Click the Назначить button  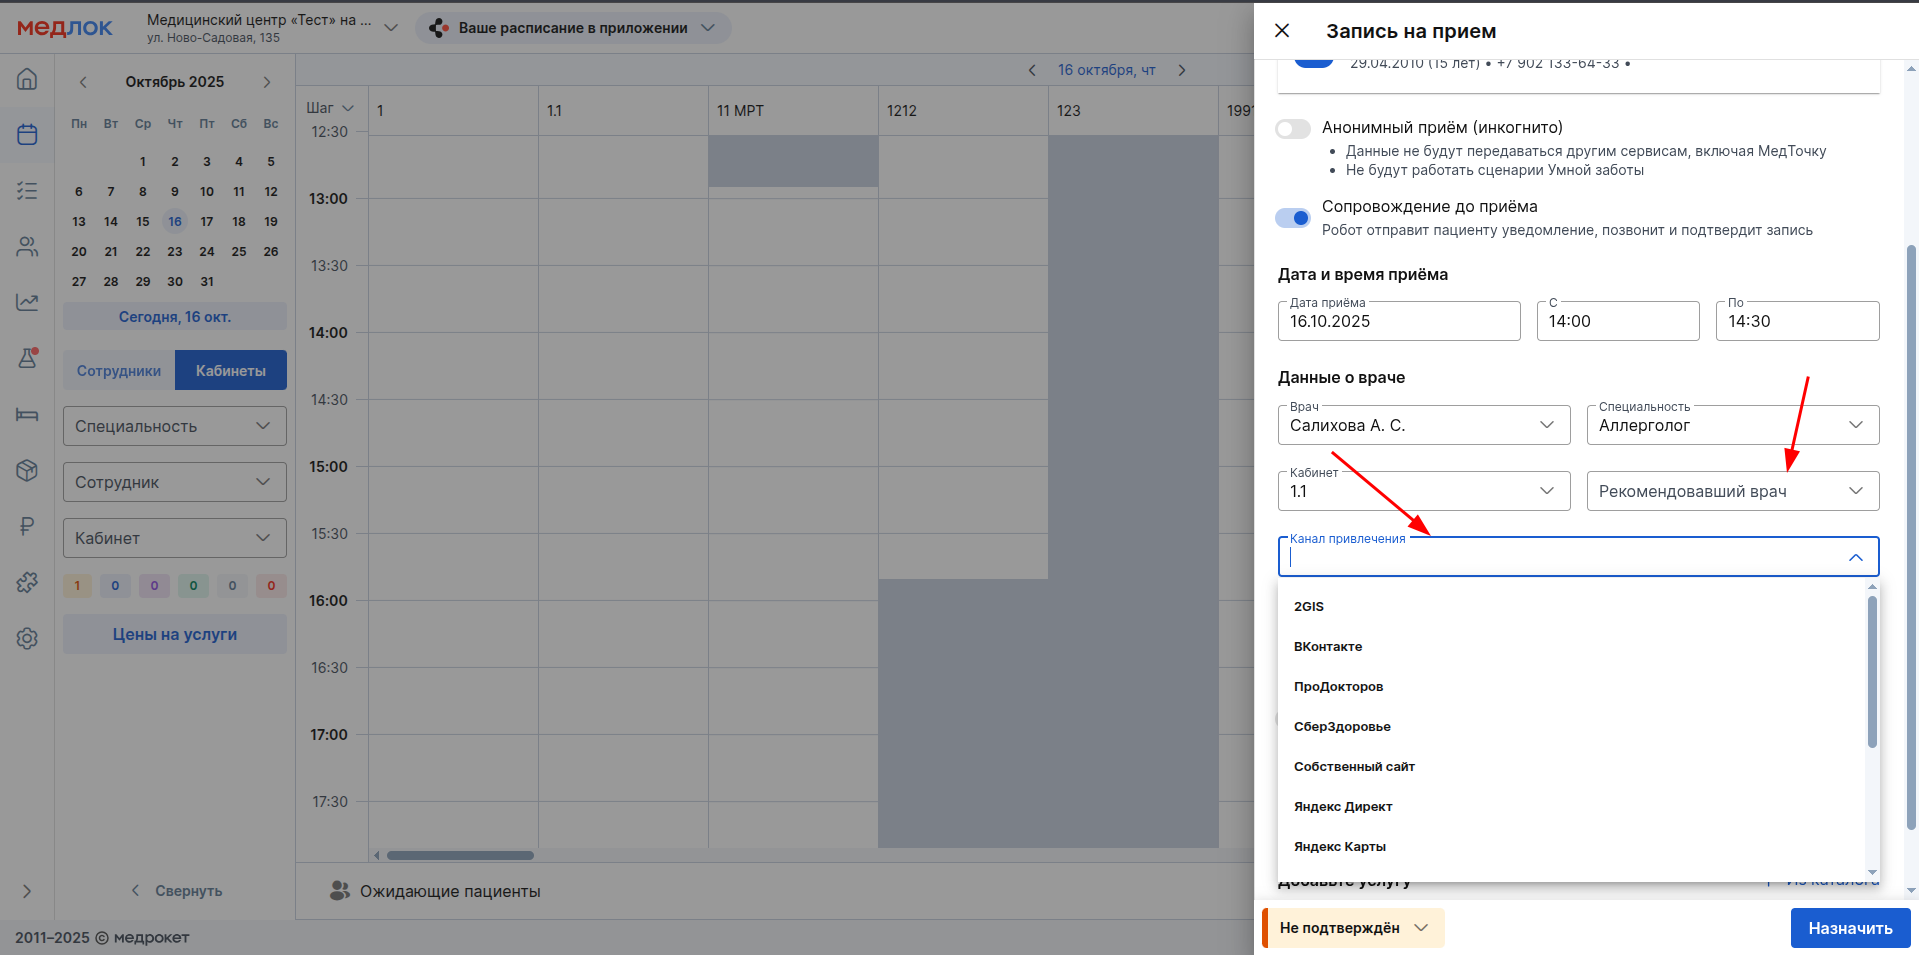click(x=1849, y=928)
